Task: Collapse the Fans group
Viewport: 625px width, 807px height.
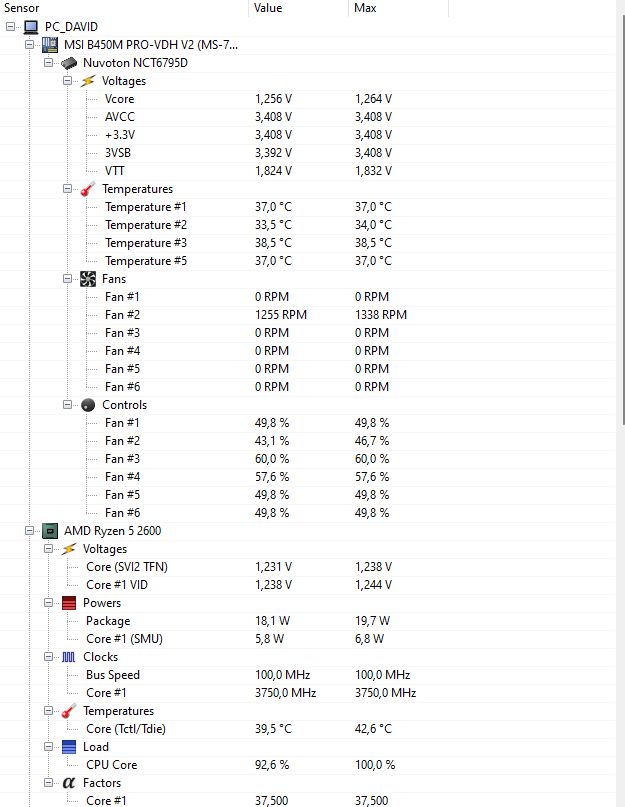Action: click(x=67, y=279)
